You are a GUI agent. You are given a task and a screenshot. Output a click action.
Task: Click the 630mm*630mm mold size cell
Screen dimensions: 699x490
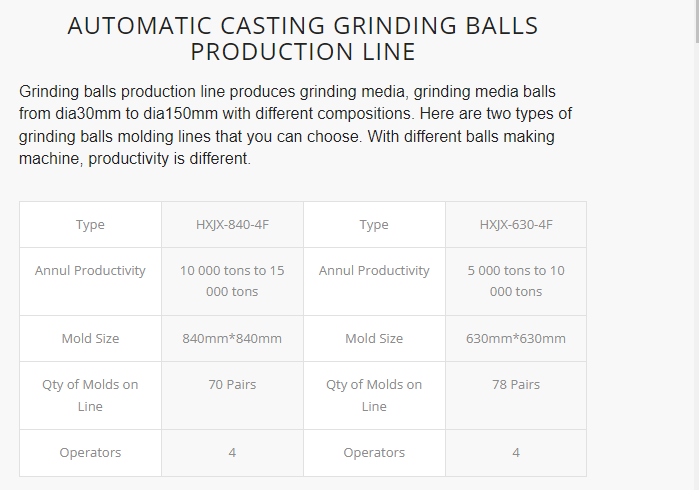point(516,338)
